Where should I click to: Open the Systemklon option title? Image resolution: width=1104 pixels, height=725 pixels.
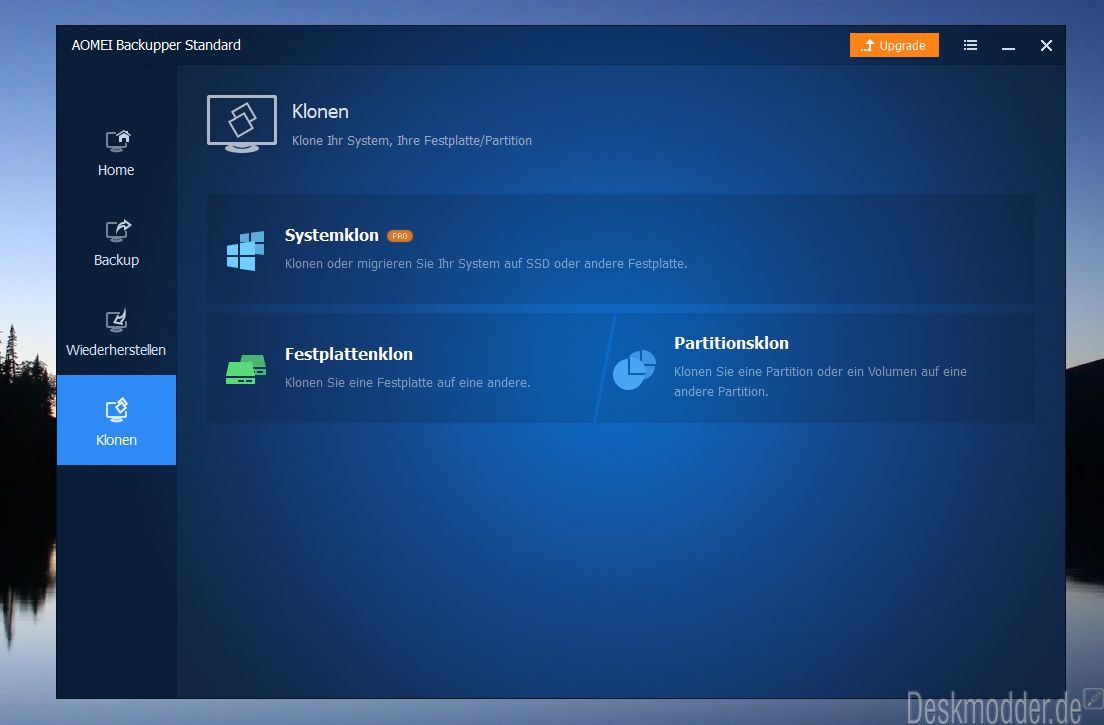332,235
